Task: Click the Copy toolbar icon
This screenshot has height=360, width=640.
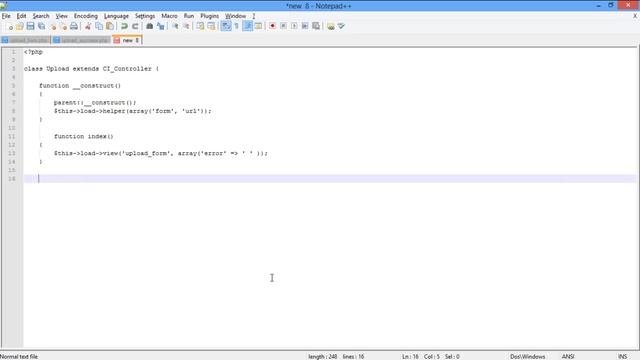Action: coord(99,26)
